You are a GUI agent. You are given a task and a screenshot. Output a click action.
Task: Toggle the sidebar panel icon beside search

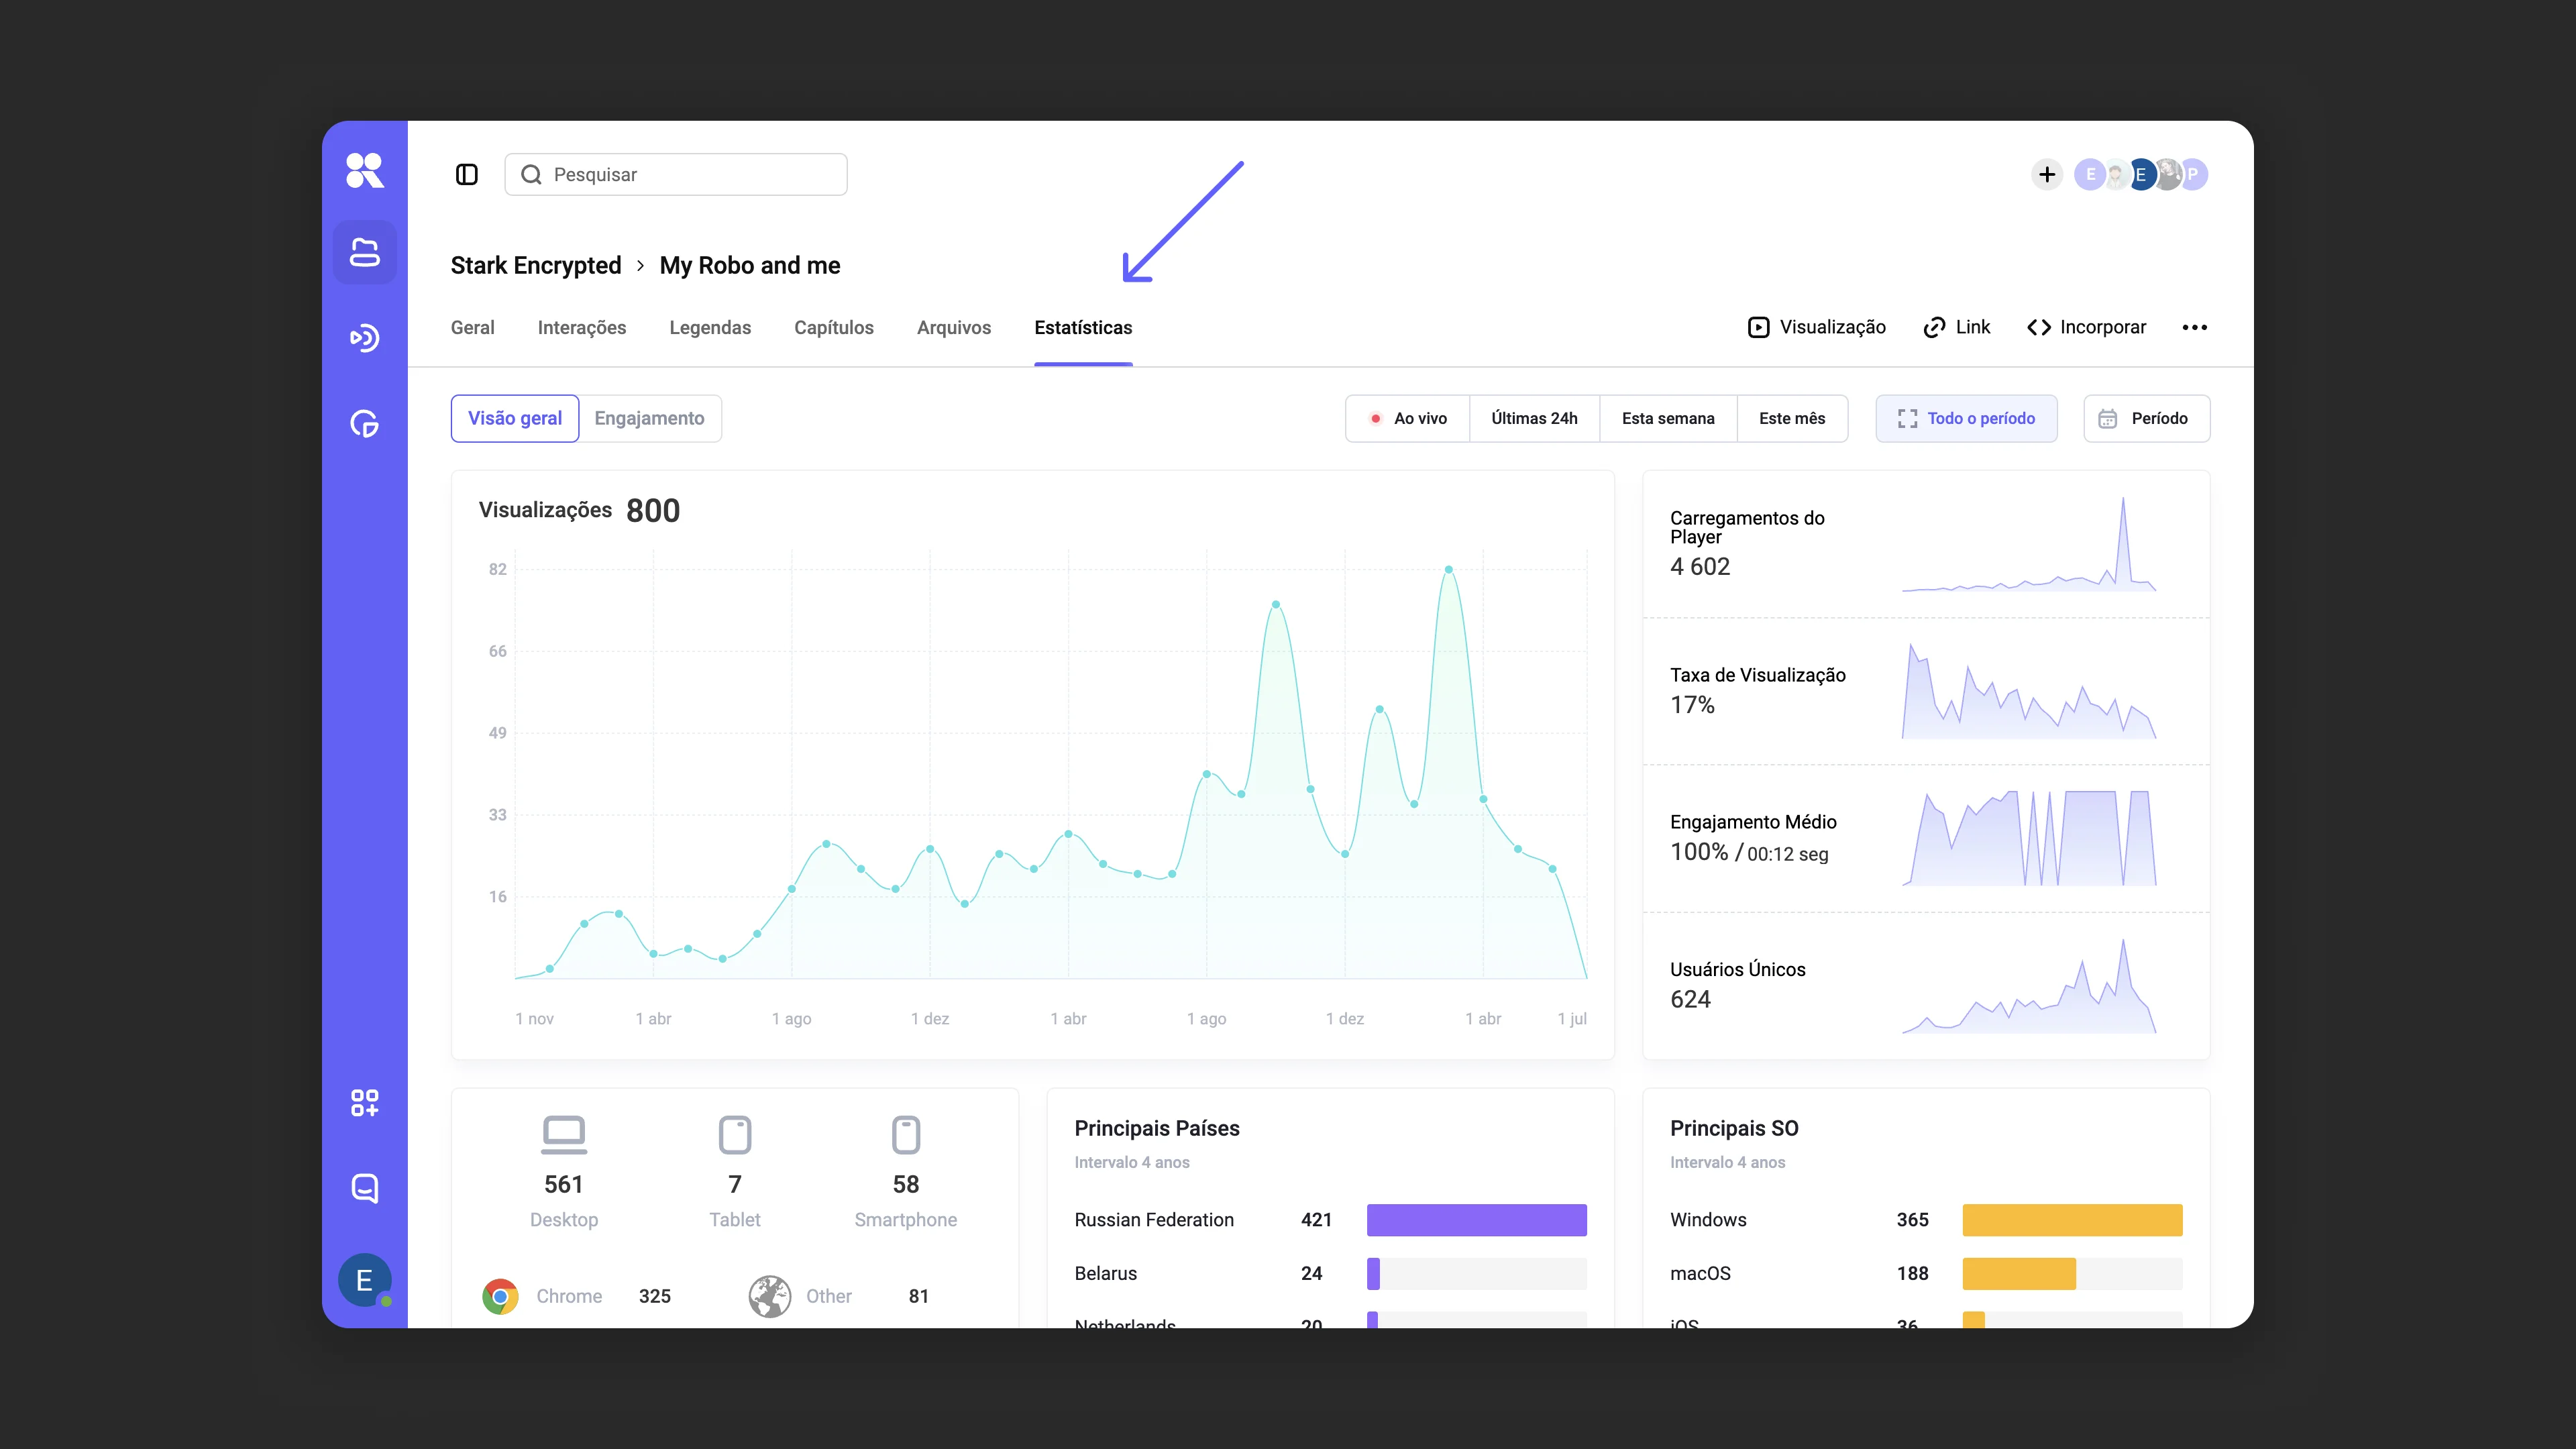467,175
